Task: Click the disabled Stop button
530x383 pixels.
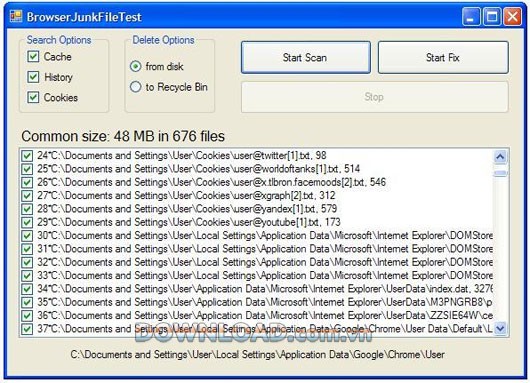Action: [375, 97]
